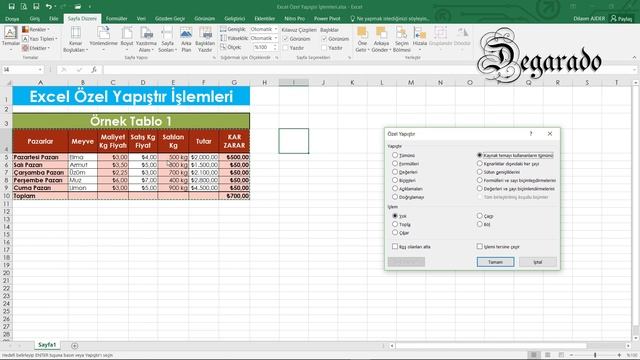This screenshot has width=640, height=360.
Task: Switch to Formüller tab
Action: pos(116,18)
